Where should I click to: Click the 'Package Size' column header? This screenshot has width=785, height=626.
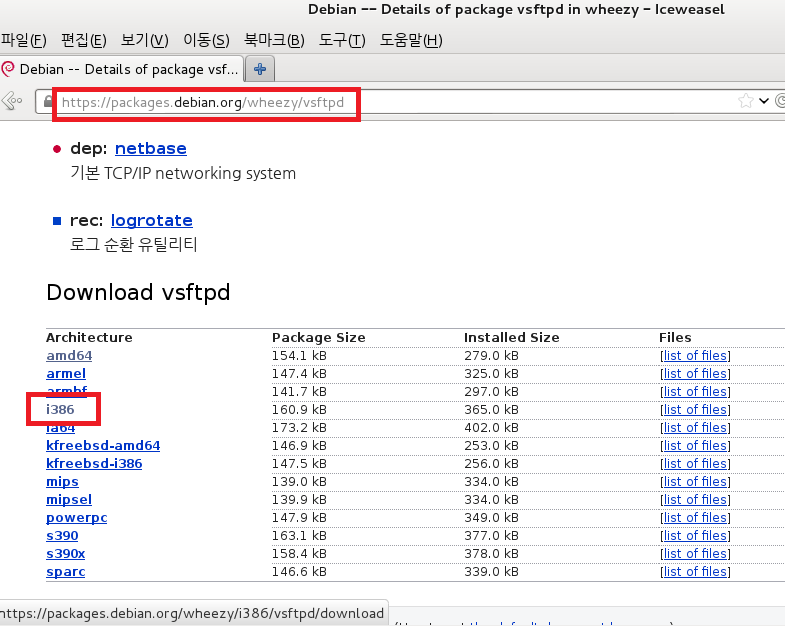318,338
